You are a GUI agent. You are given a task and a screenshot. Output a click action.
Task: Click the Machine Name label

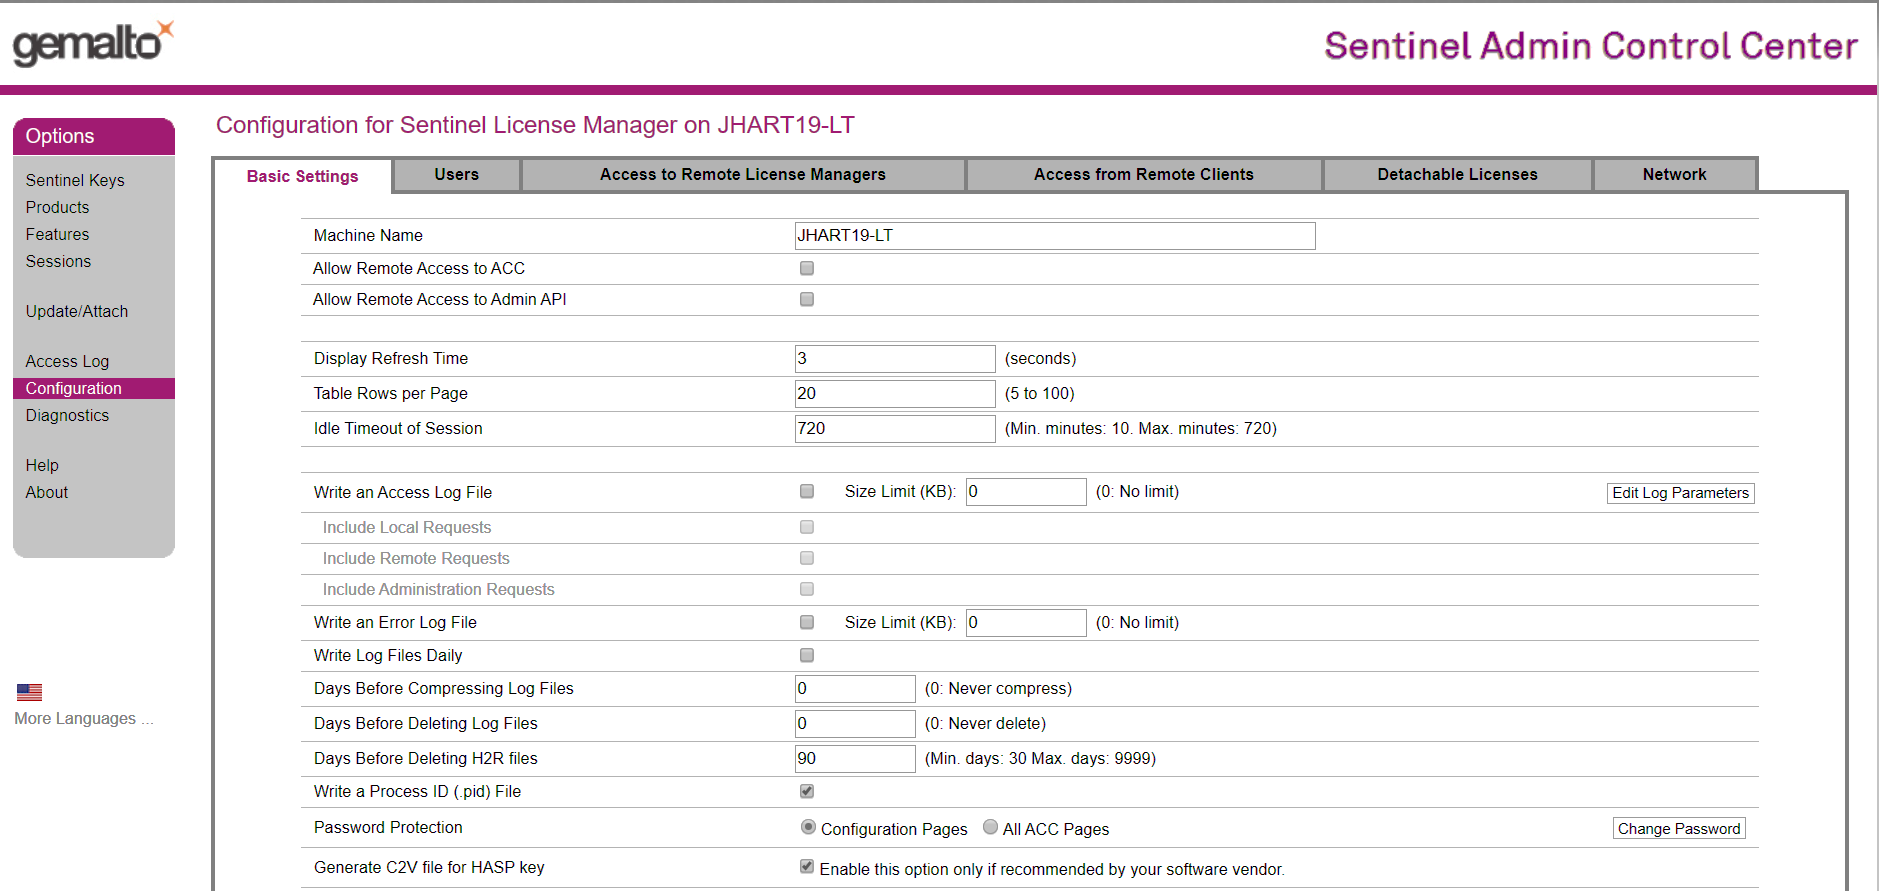[x=368, y=235]
